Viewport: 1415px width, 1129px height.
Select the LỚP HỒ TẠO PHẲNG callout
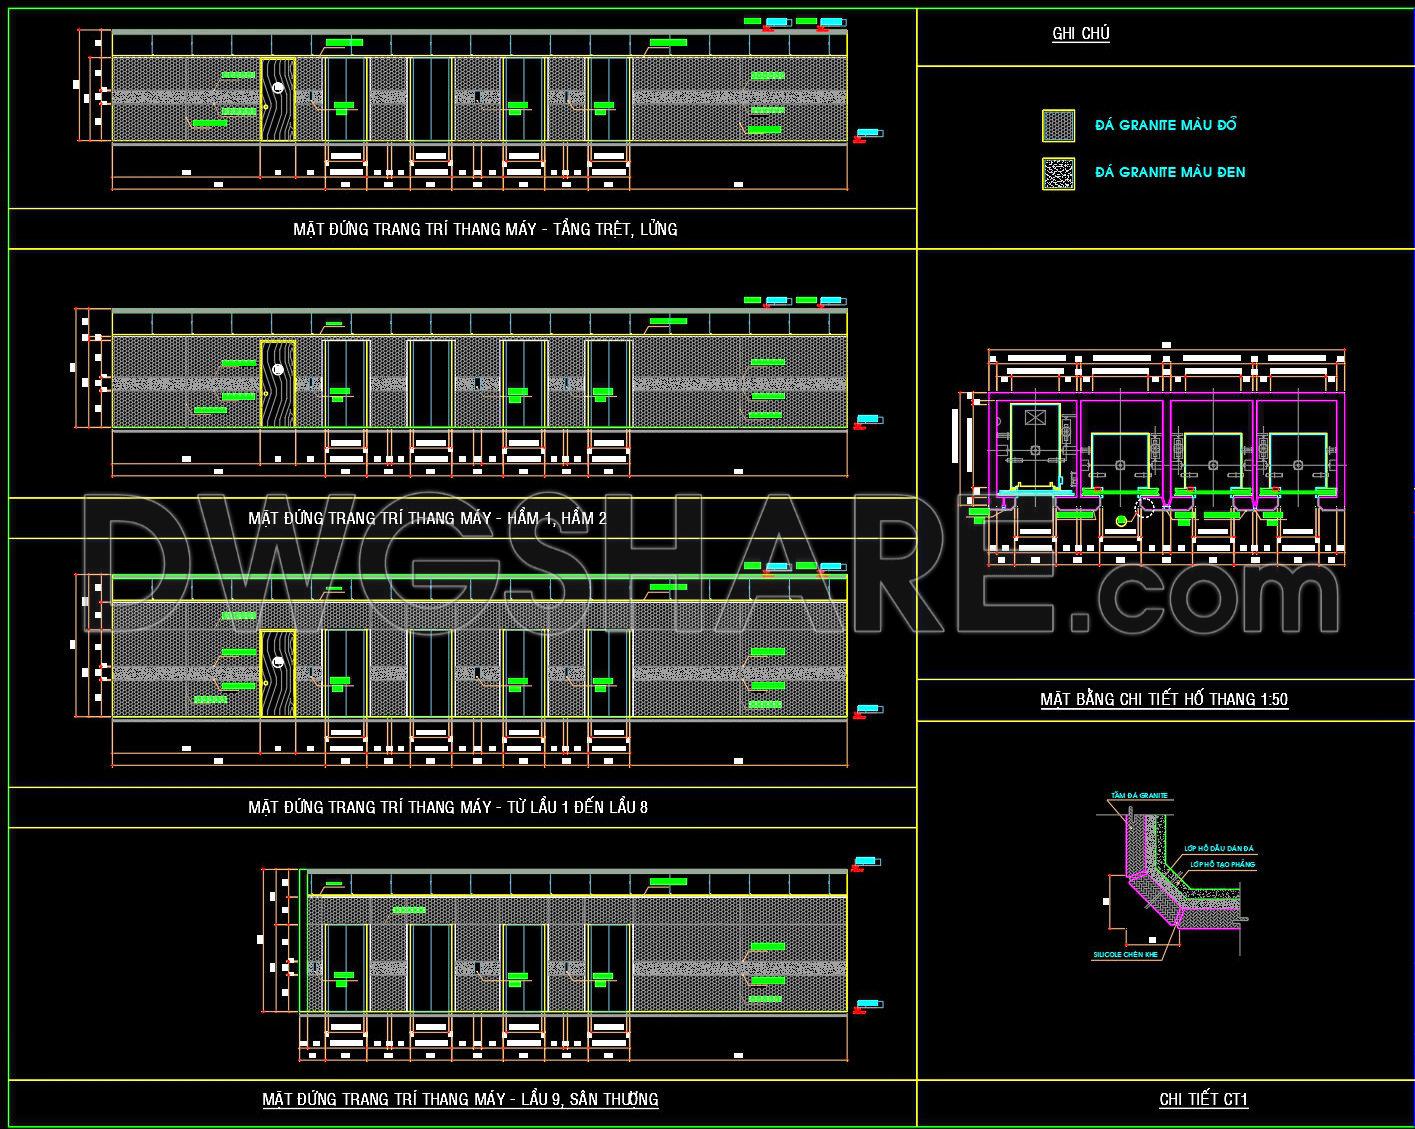point(1222,864)
